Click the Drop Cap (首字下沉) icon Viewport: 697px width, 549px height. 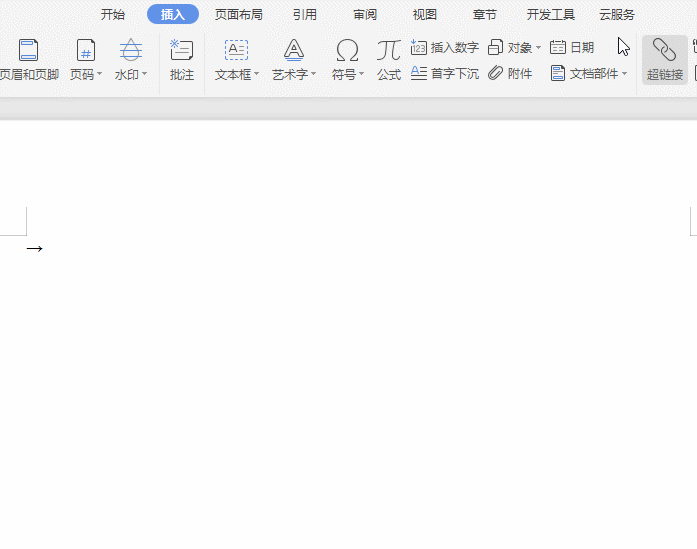pos(419,74)
